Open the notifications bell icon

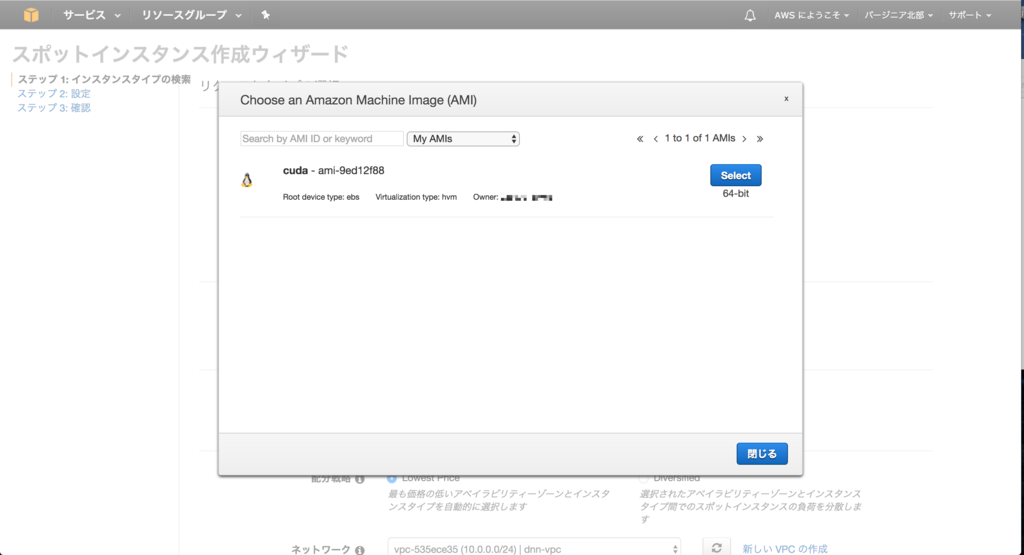click(x=750, y=15)
